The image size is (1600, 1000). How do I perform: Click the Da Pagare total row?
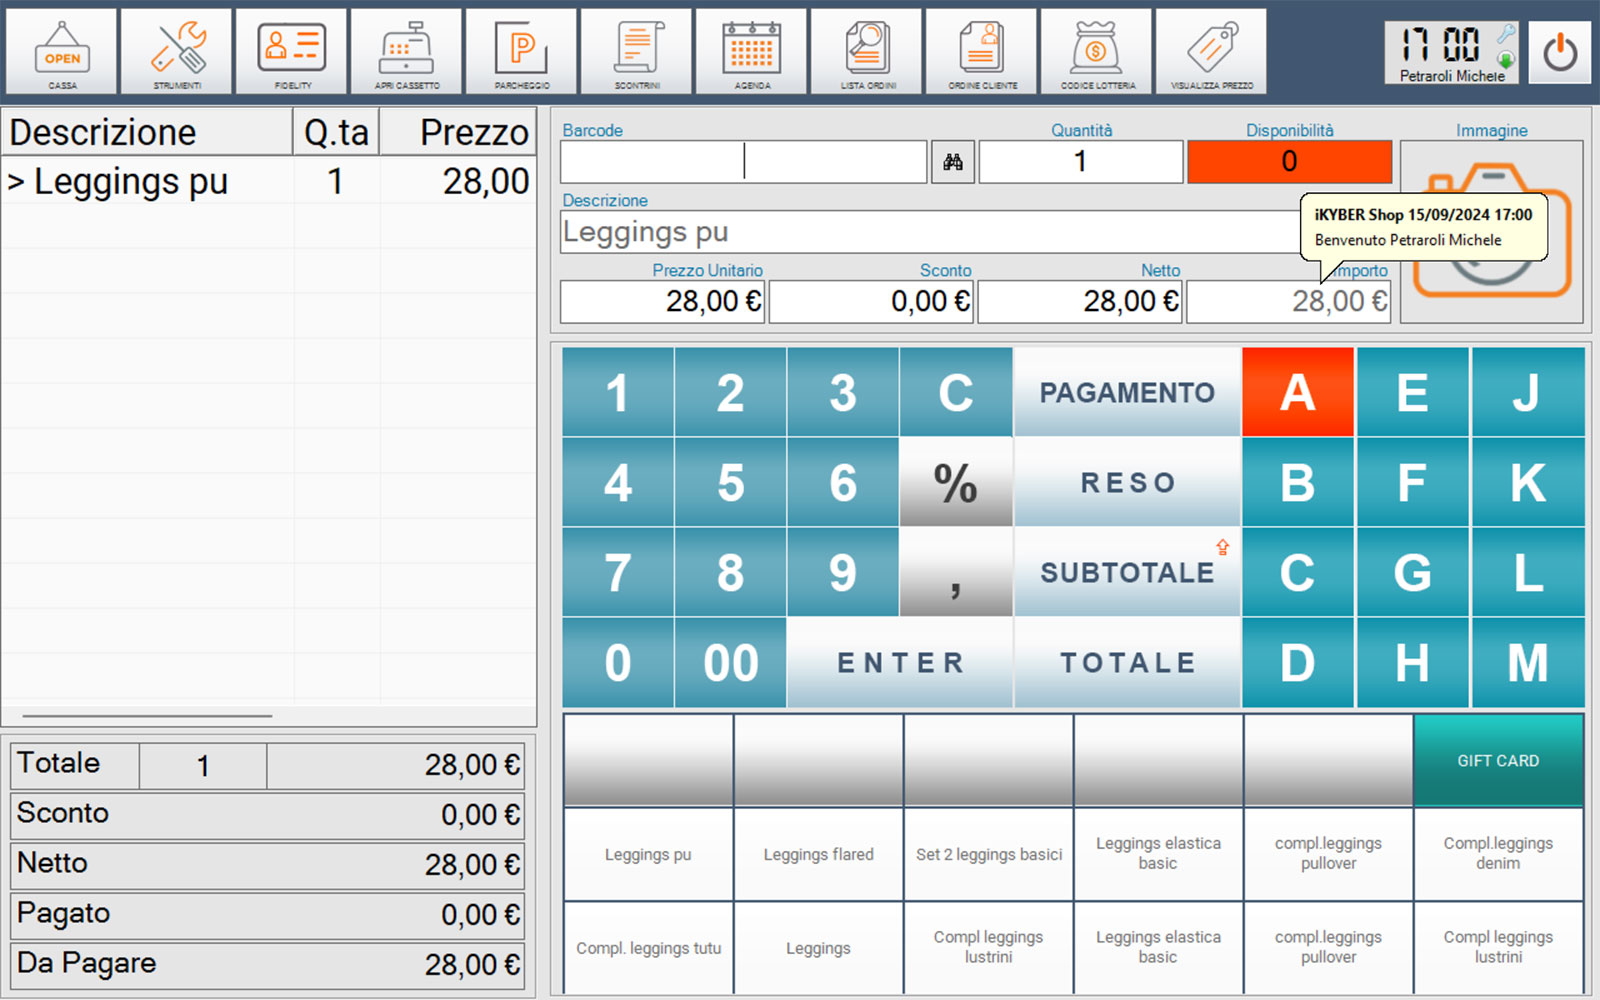268,965
